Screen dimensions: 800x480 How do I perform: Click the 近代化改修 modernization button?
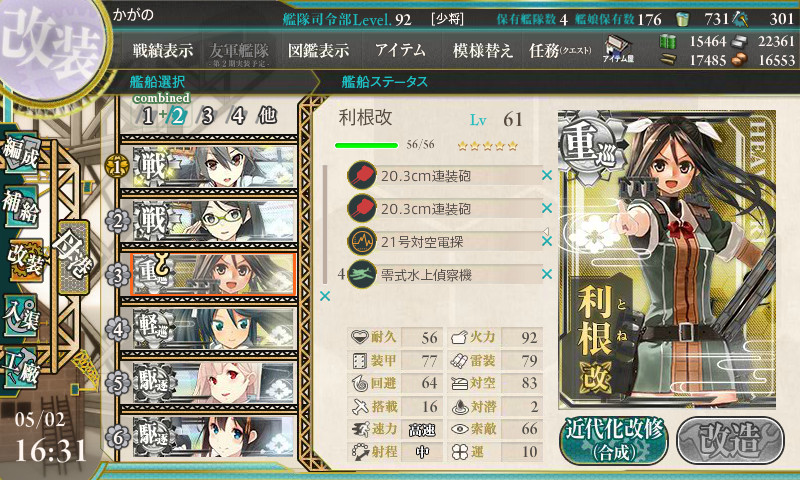614,440
